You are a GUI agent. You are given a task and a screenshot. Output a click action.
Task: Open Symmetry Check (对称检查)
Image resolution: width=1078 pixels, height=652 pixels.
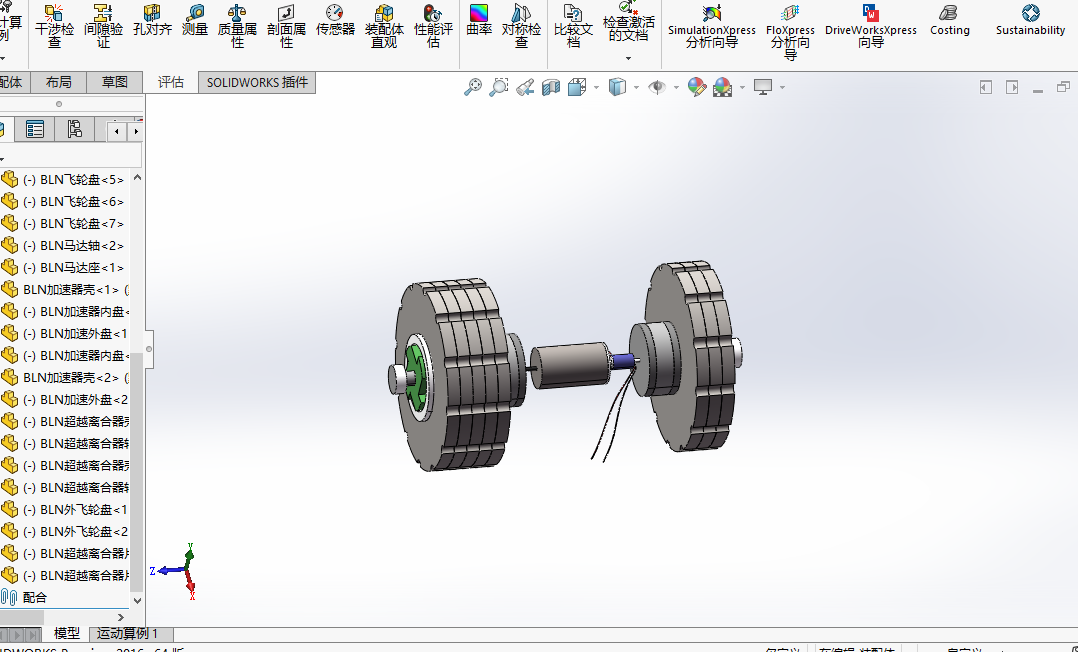click(521, 26)
